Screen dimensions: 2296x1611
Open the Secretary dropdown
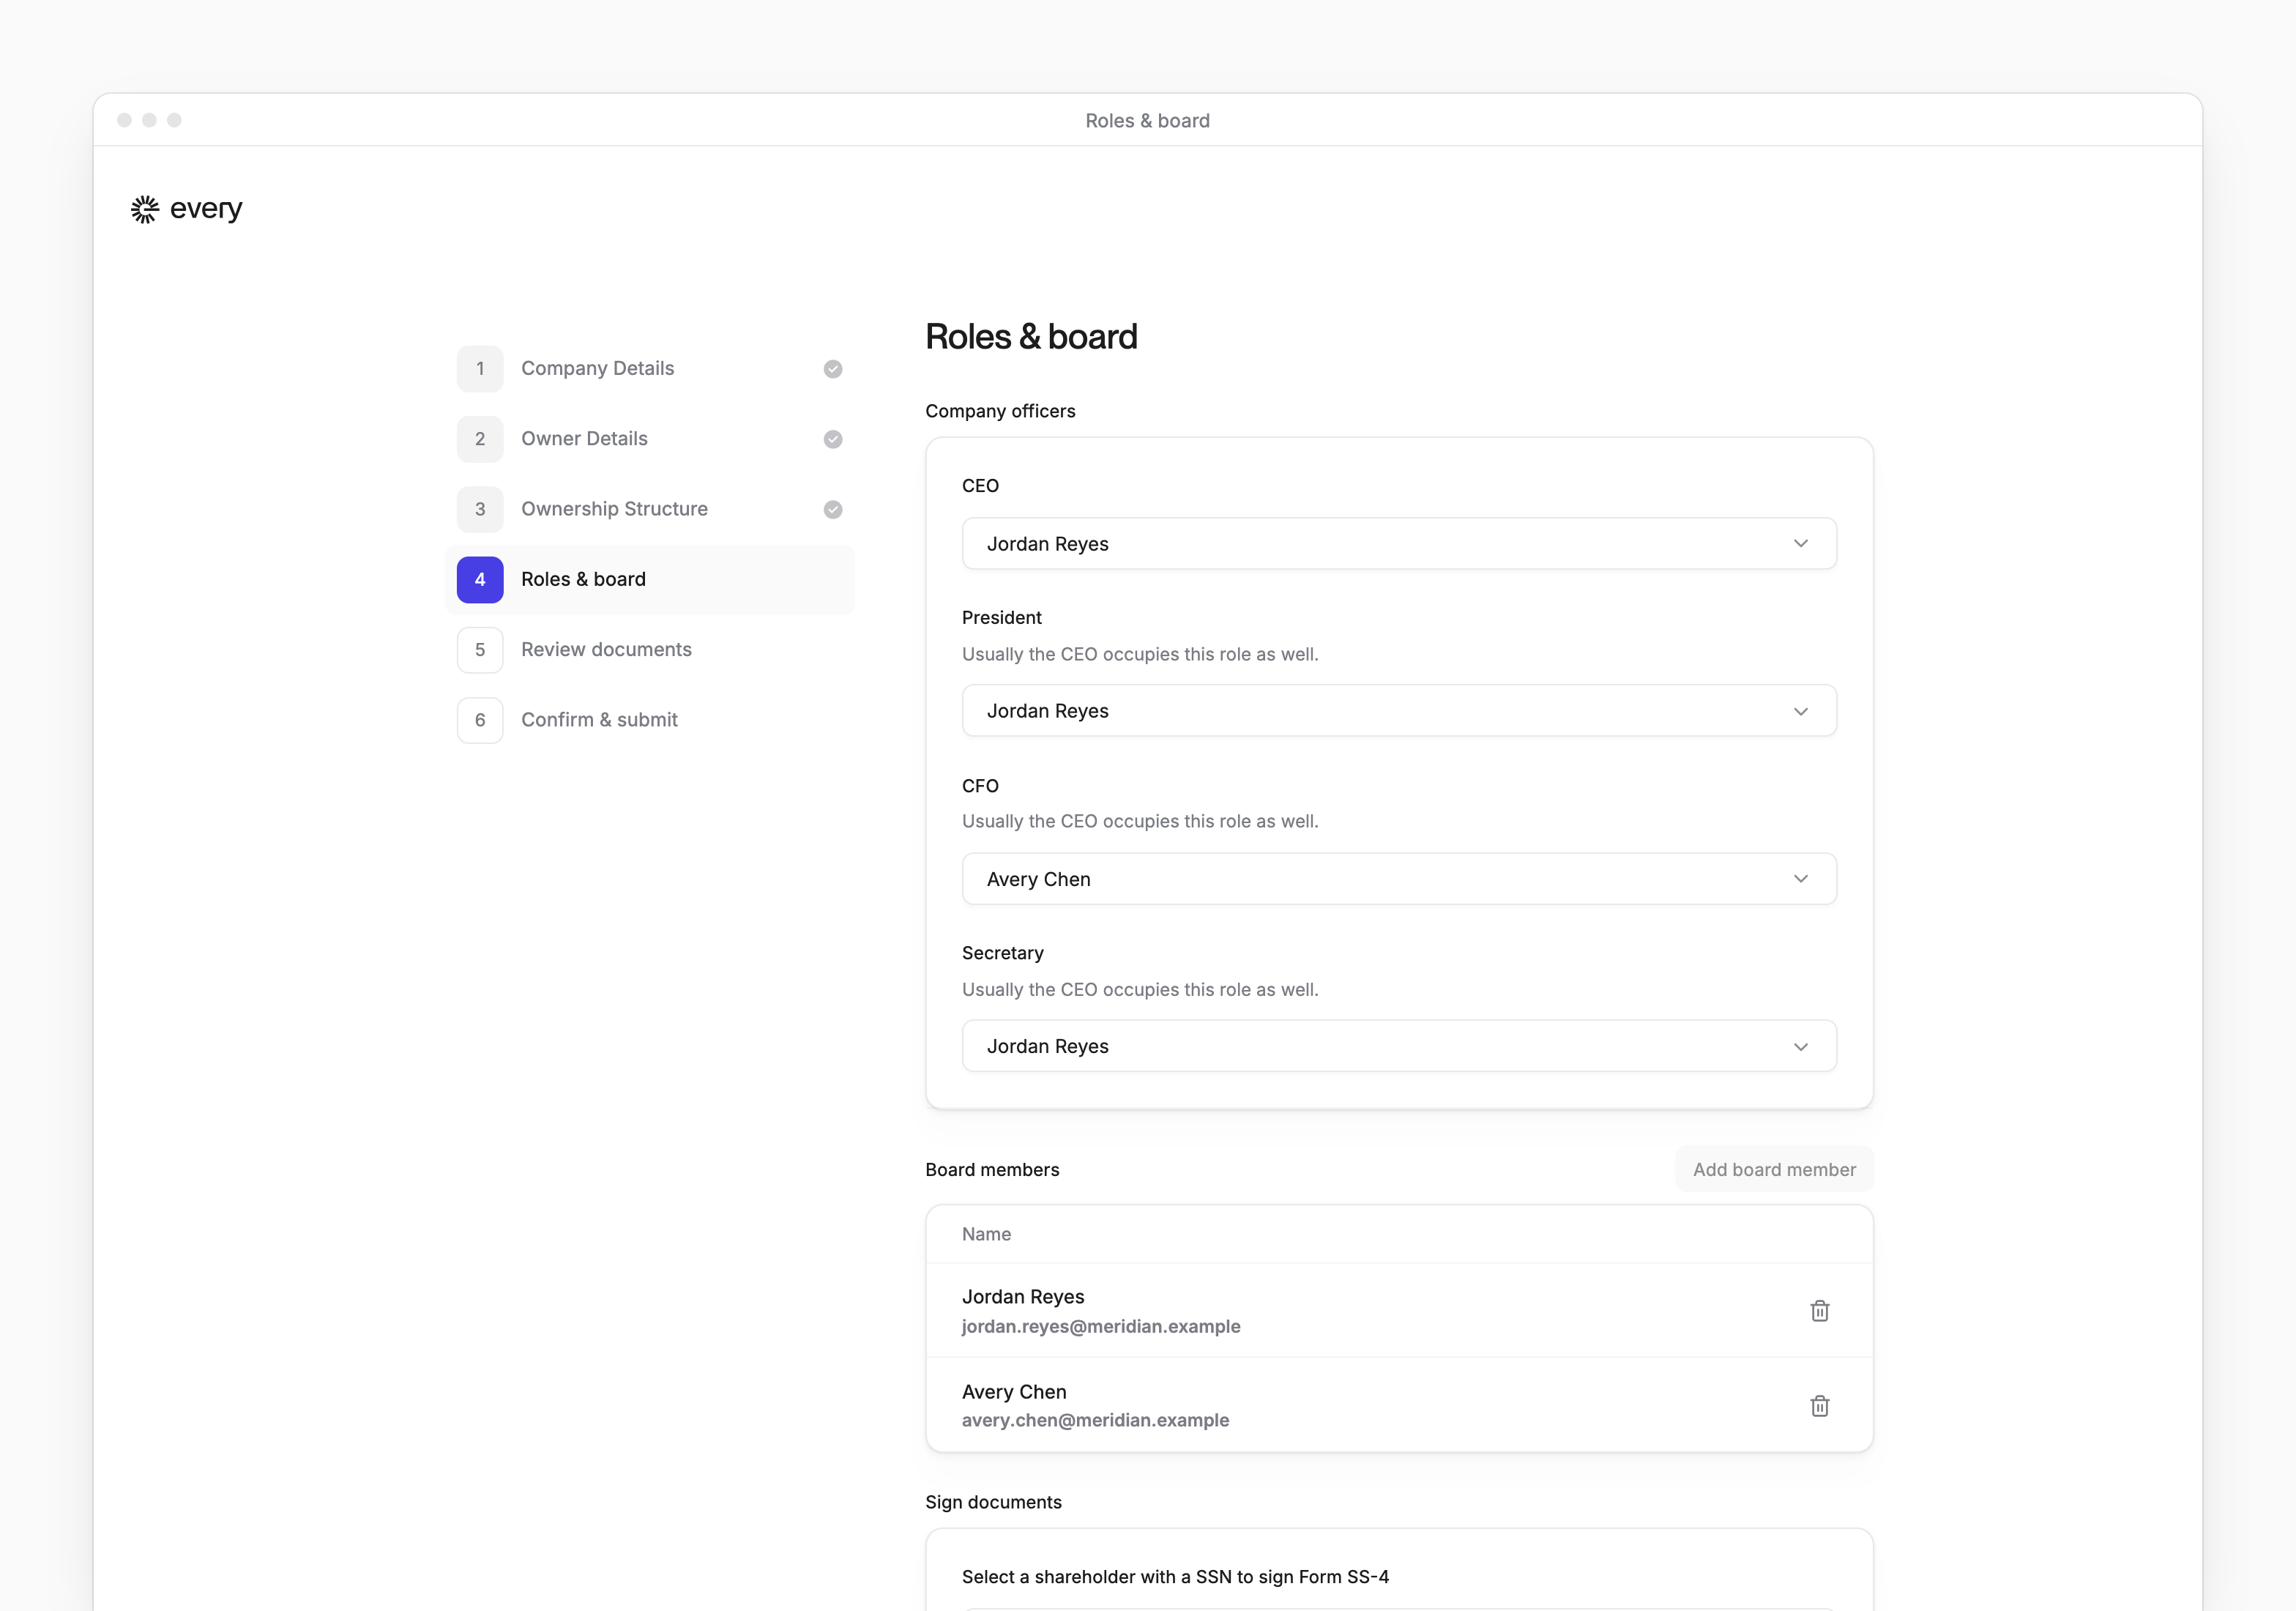pyautogui.click(x=1398, y=1046)
